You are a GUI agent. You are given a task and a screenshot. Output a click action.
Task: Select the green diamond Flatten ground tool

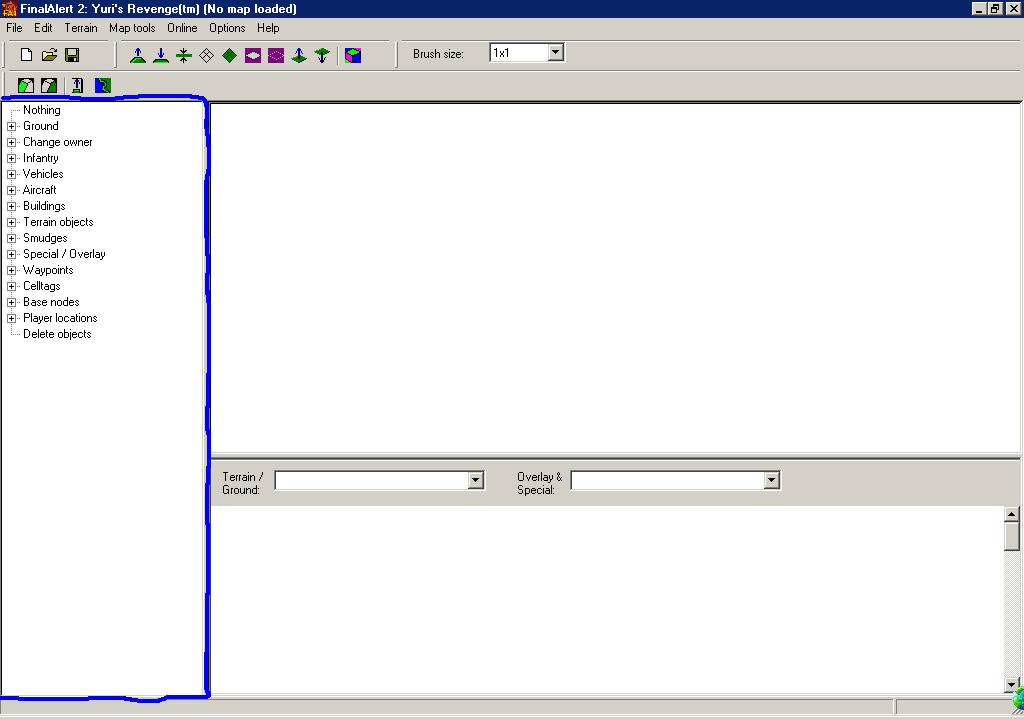[229, 56]
